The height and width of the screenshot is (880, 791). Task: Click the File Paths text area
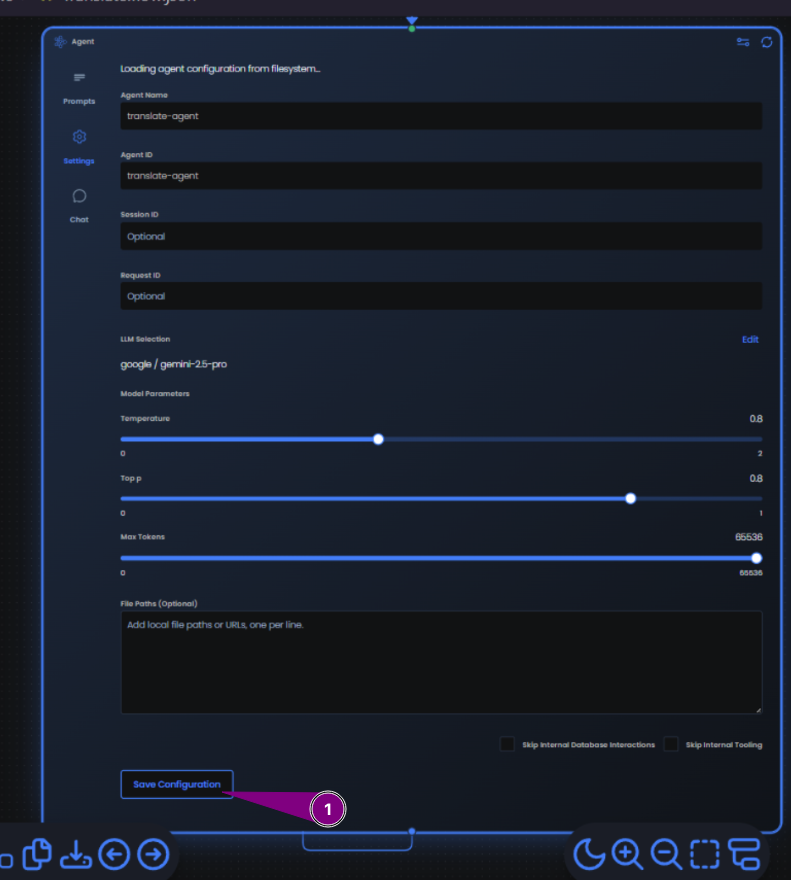click(x=441, y=662)
